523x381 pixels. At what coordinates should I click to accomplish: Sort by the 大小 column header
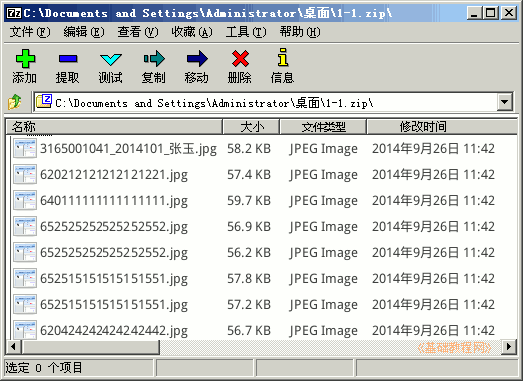tap(251, 127)
